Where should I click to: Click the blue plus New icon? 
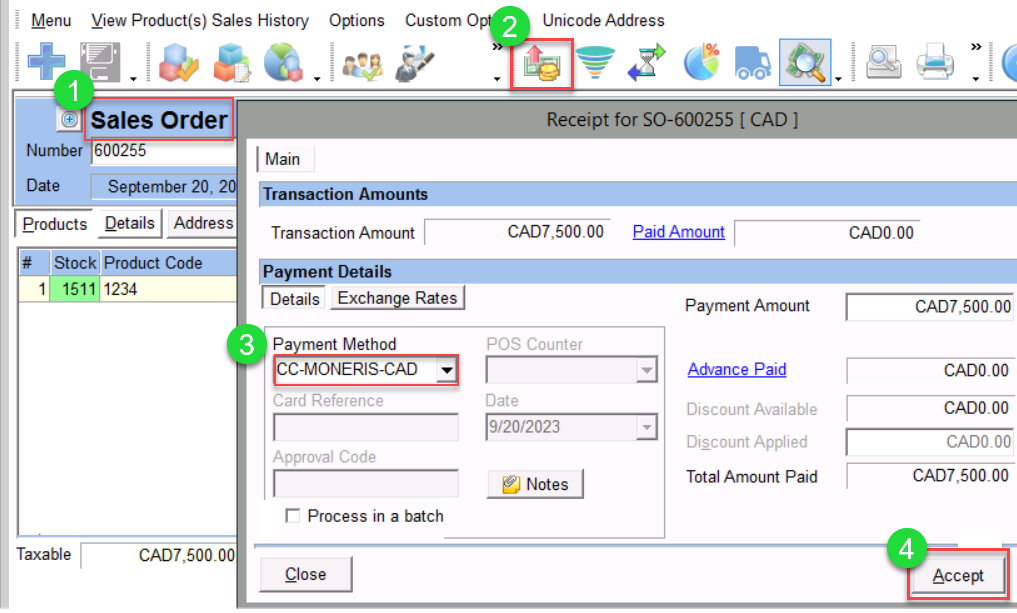click(46, 64)
